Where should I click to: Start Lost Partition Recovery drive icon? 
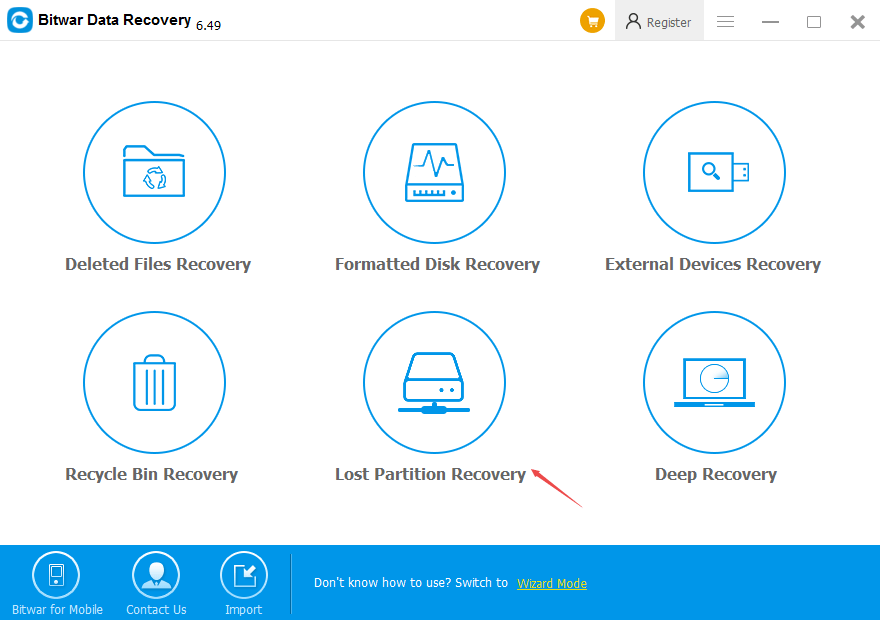click(434, 383)
